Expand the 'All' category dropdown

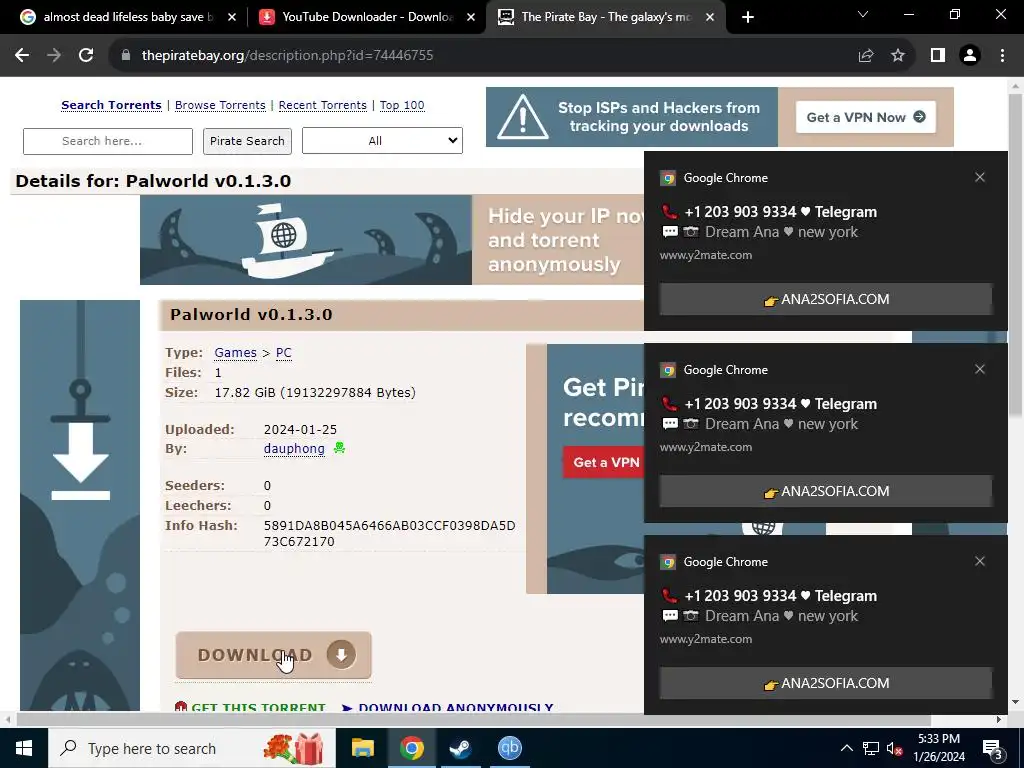(382, 140)
